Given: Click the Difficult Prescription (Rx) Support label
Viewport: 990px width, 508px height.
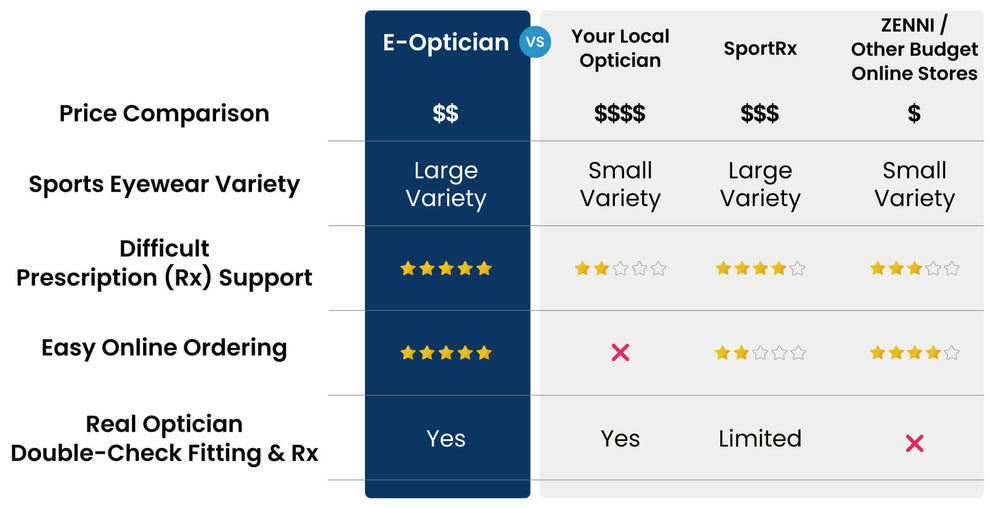Looking at the screenshot, I should coord(164,263).
